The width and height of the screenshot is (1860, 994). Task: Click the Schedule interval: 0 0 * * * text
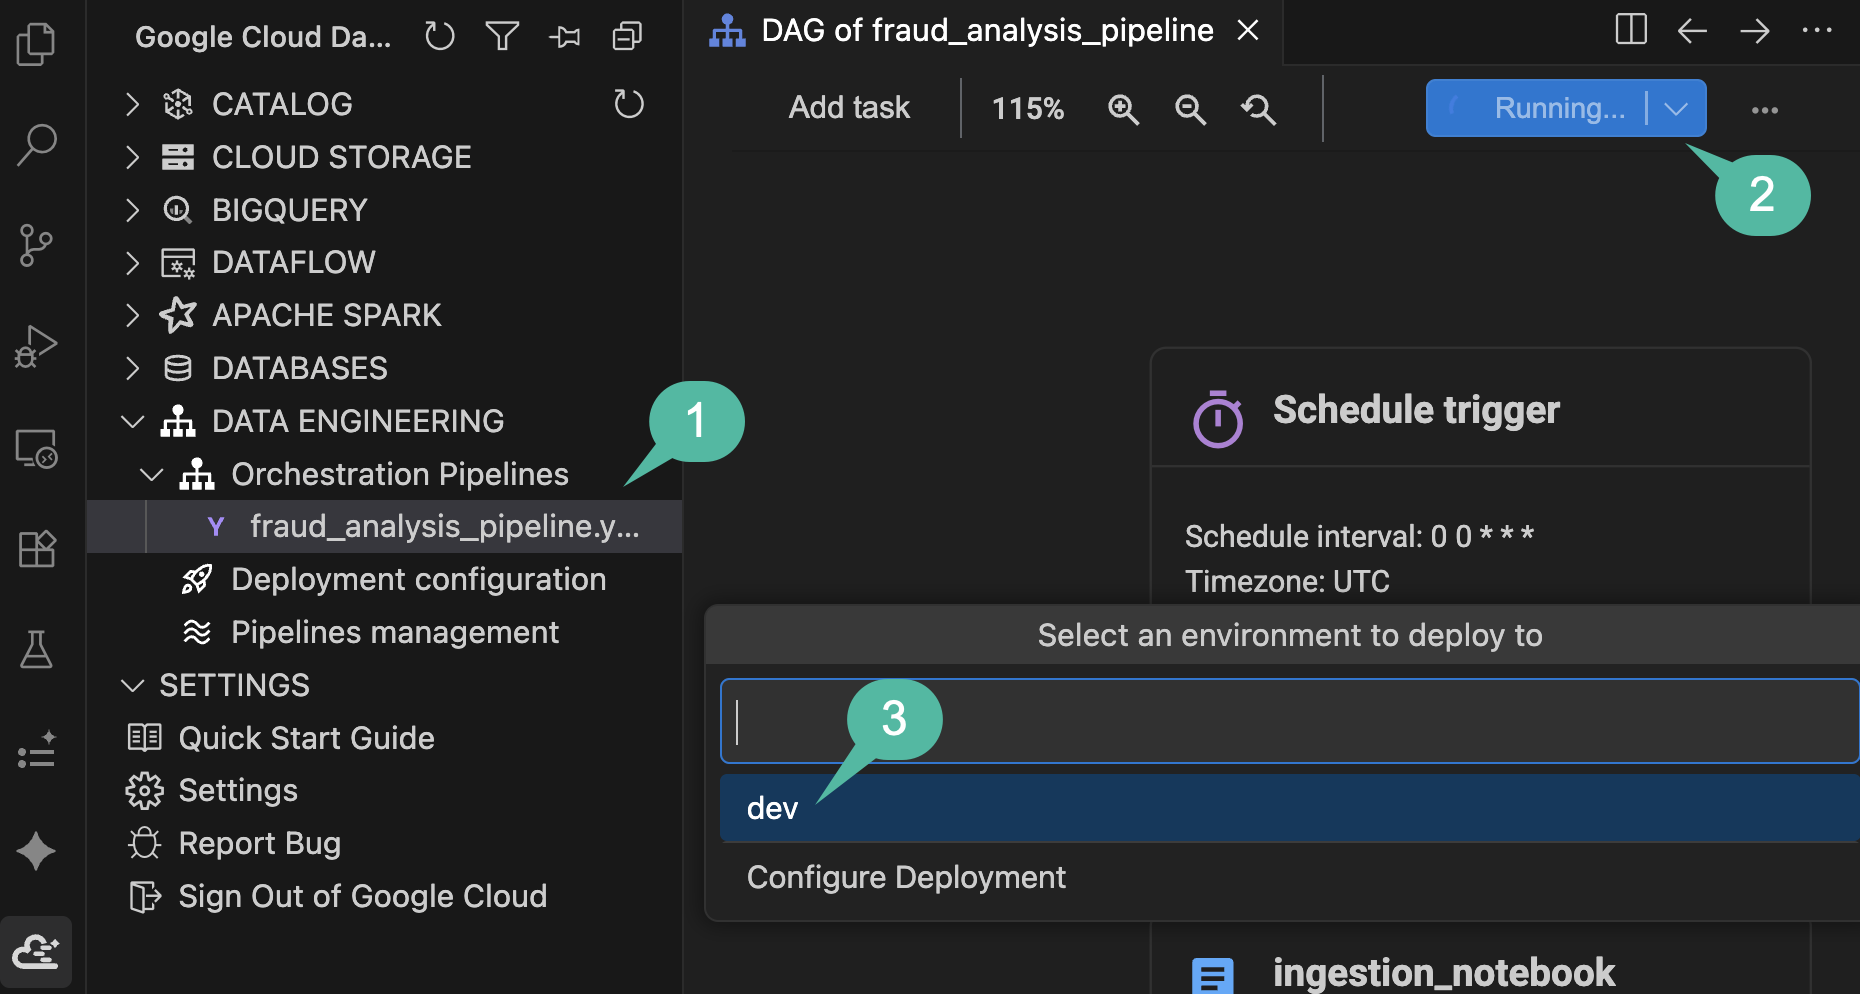[1359, 537]
